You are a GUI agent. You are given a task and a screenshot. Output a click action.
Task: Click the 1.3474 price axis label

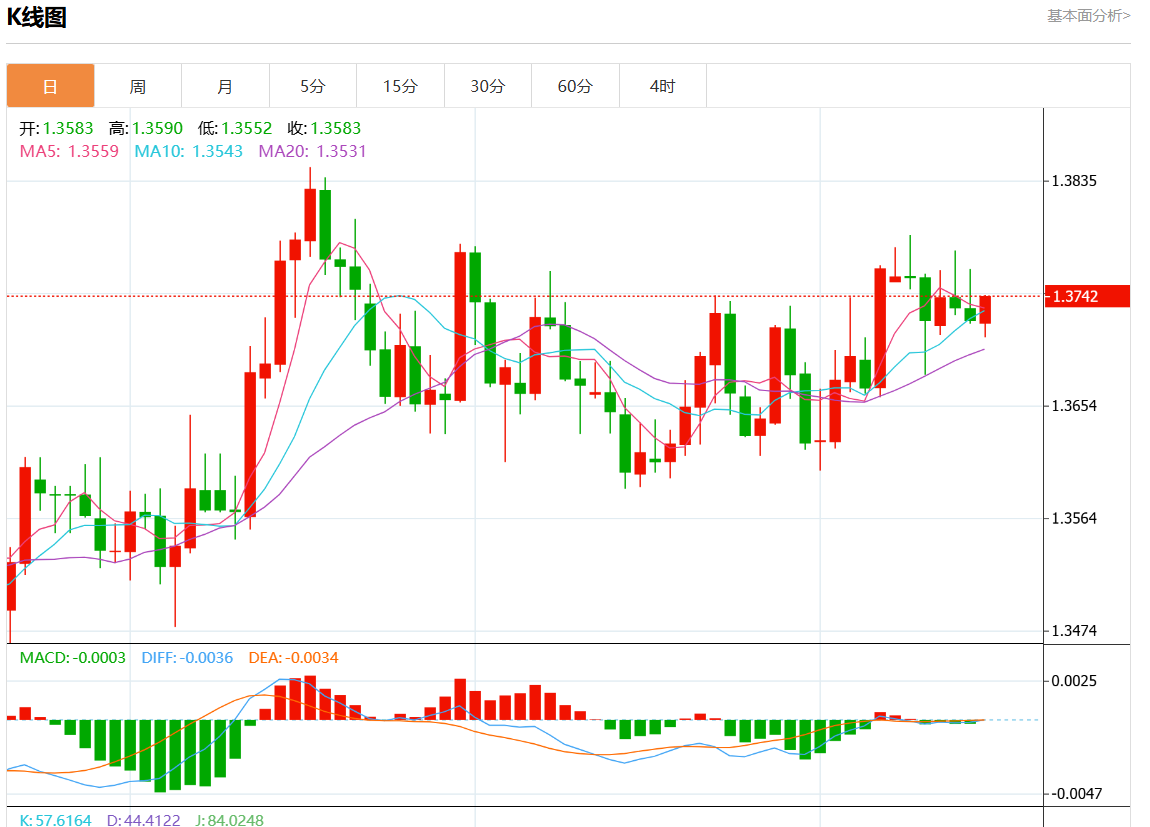[1074, 631]
